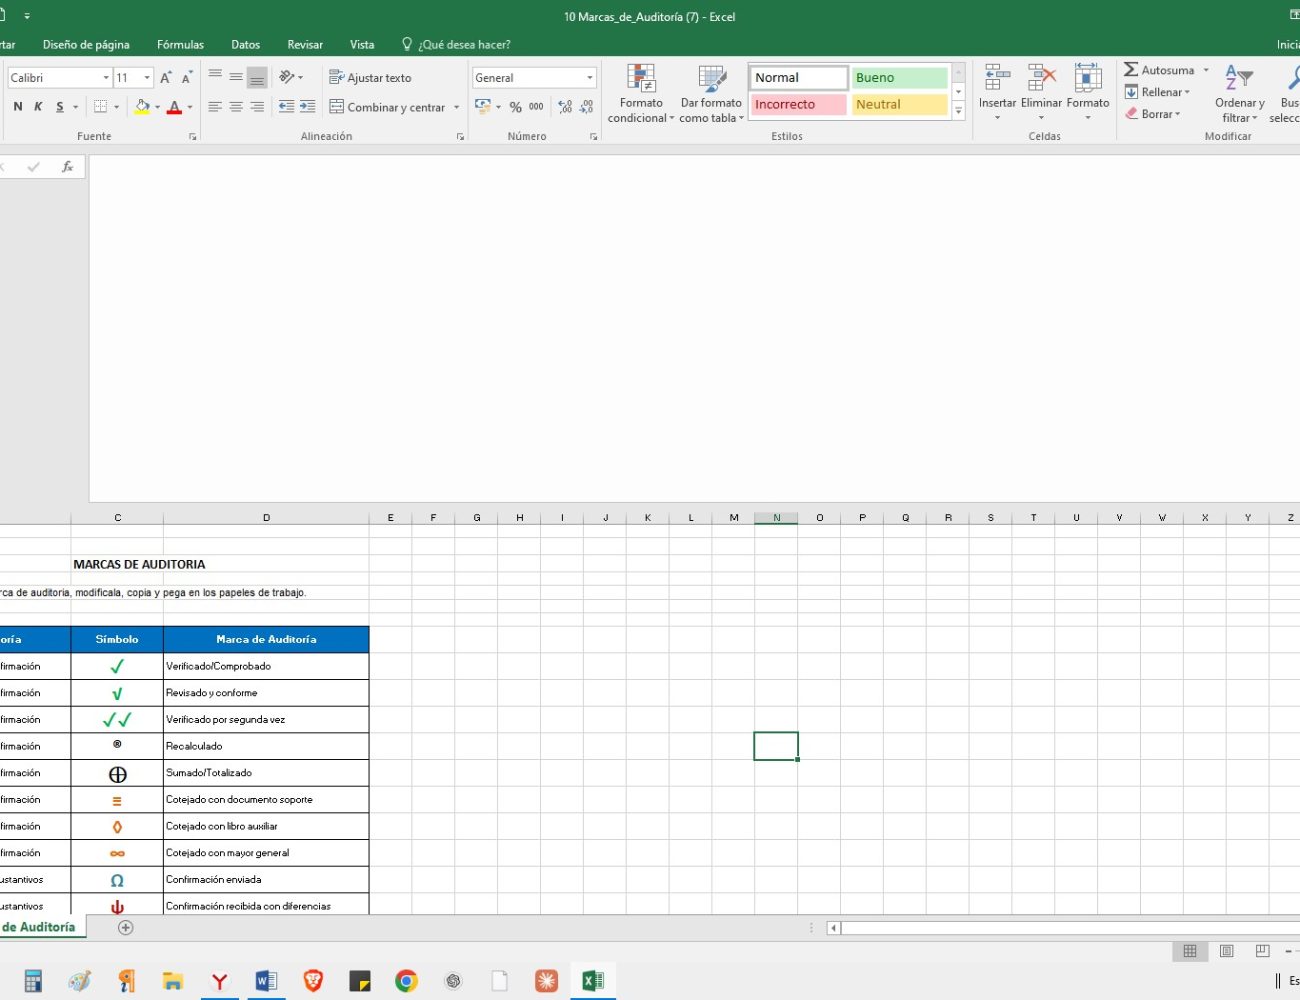Open the Diseño de página tab
Viewport: 1300px width, 1000px height.
86,44
